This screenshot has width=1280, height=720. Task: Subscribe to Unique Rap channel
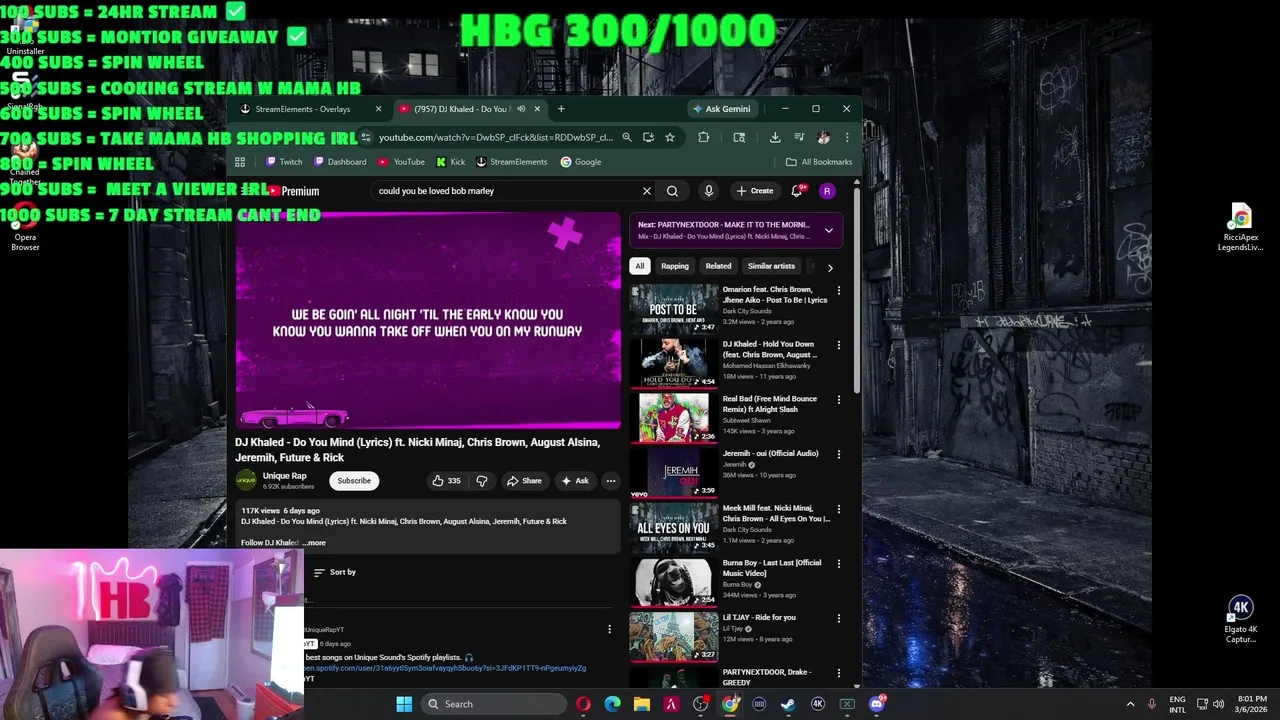point(354,481)
